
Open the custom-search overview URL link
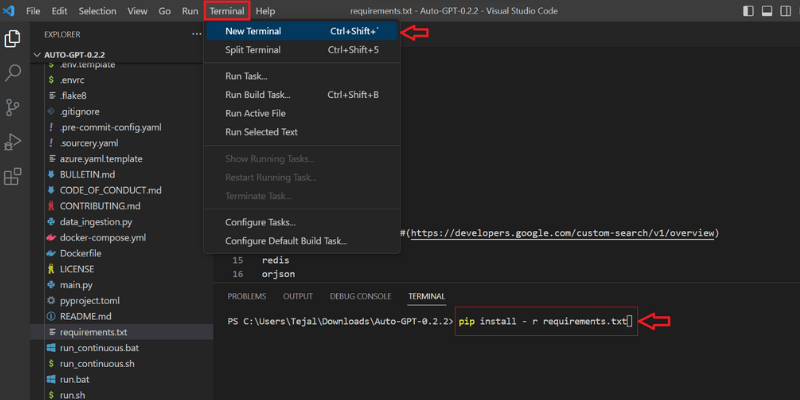tap(562, 233)
